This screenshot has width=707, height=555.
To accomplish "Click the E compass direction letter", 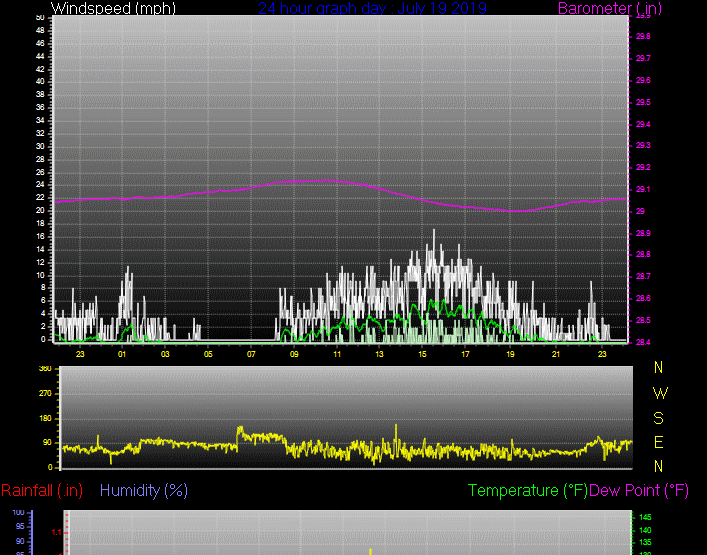I will tap(658, 442).
